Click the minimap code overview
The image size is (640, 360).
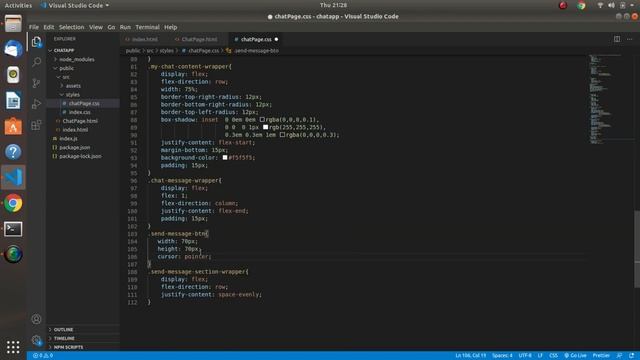[606, 98]
